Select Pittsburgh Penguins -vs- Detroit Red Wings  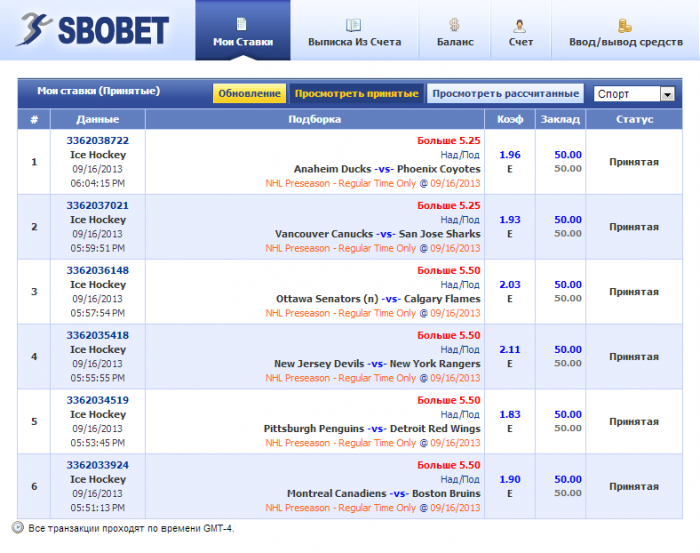pos(372,428)
